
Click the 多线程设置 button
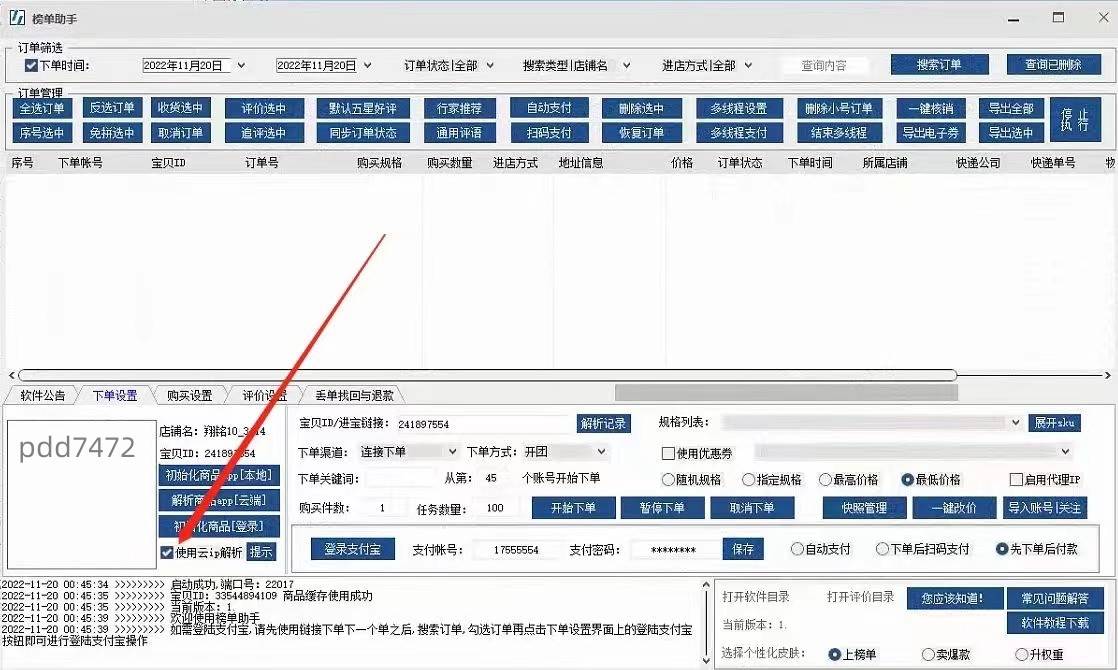tap(739, 108)
